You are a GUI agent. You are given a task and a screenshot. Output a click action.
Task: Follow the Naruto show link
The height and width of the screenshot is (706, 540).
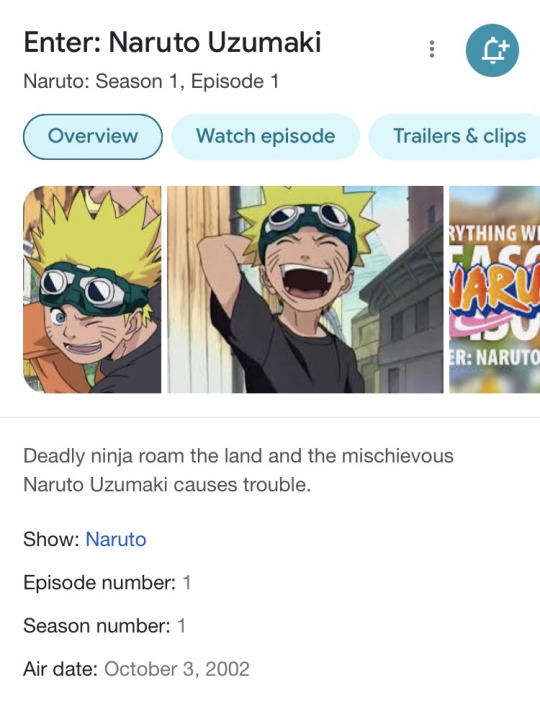click(x=116, y=539)
